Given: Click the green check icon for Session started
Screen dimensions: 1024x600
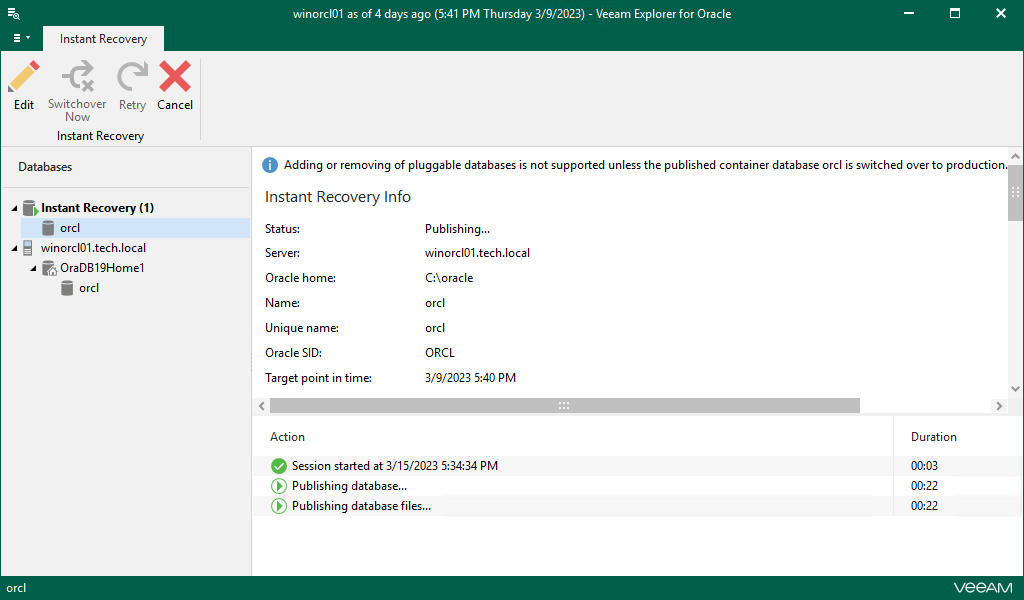Looking at the screenshot, I should (x=279, y=466).
